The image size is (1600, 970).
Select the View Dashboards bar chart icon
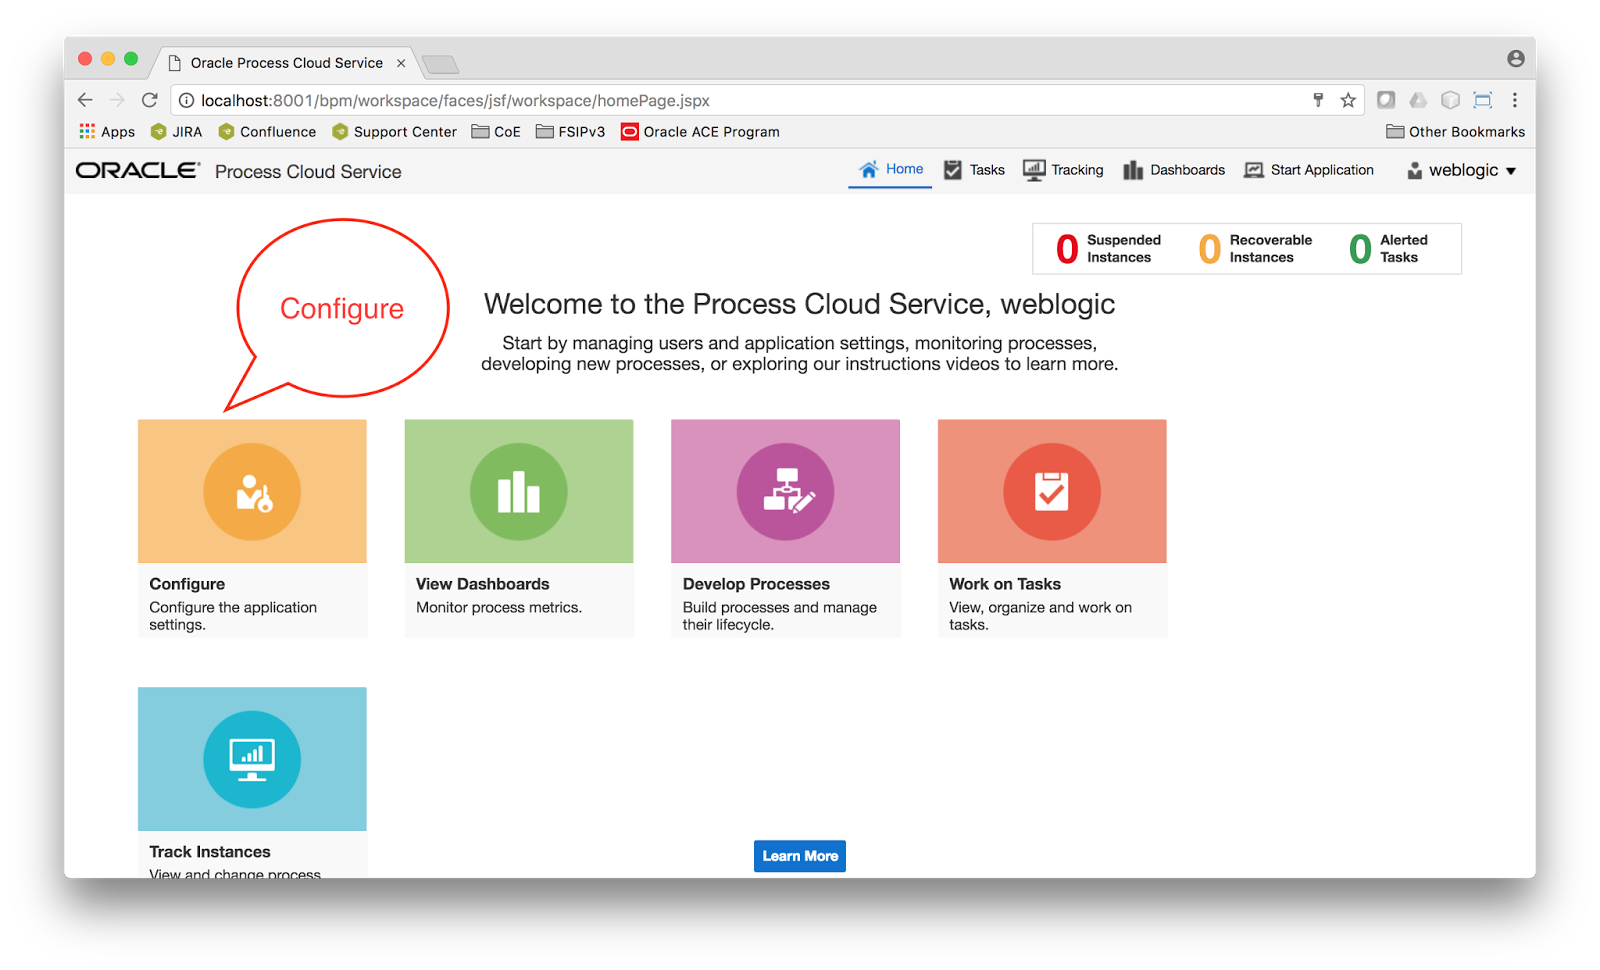pyautogui.click(x=518, y=491)
